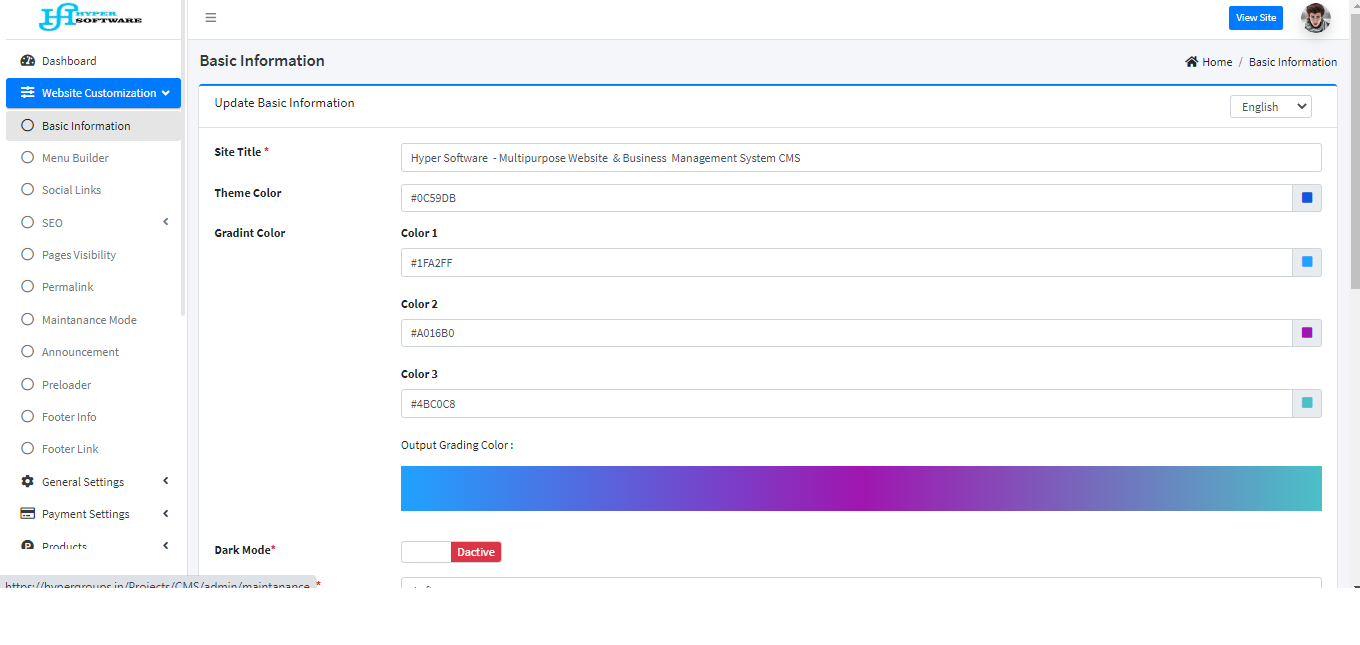1360x645 pixels.
Task: Click the Website Customization sliders icon
Action: [x=28, y=93]
